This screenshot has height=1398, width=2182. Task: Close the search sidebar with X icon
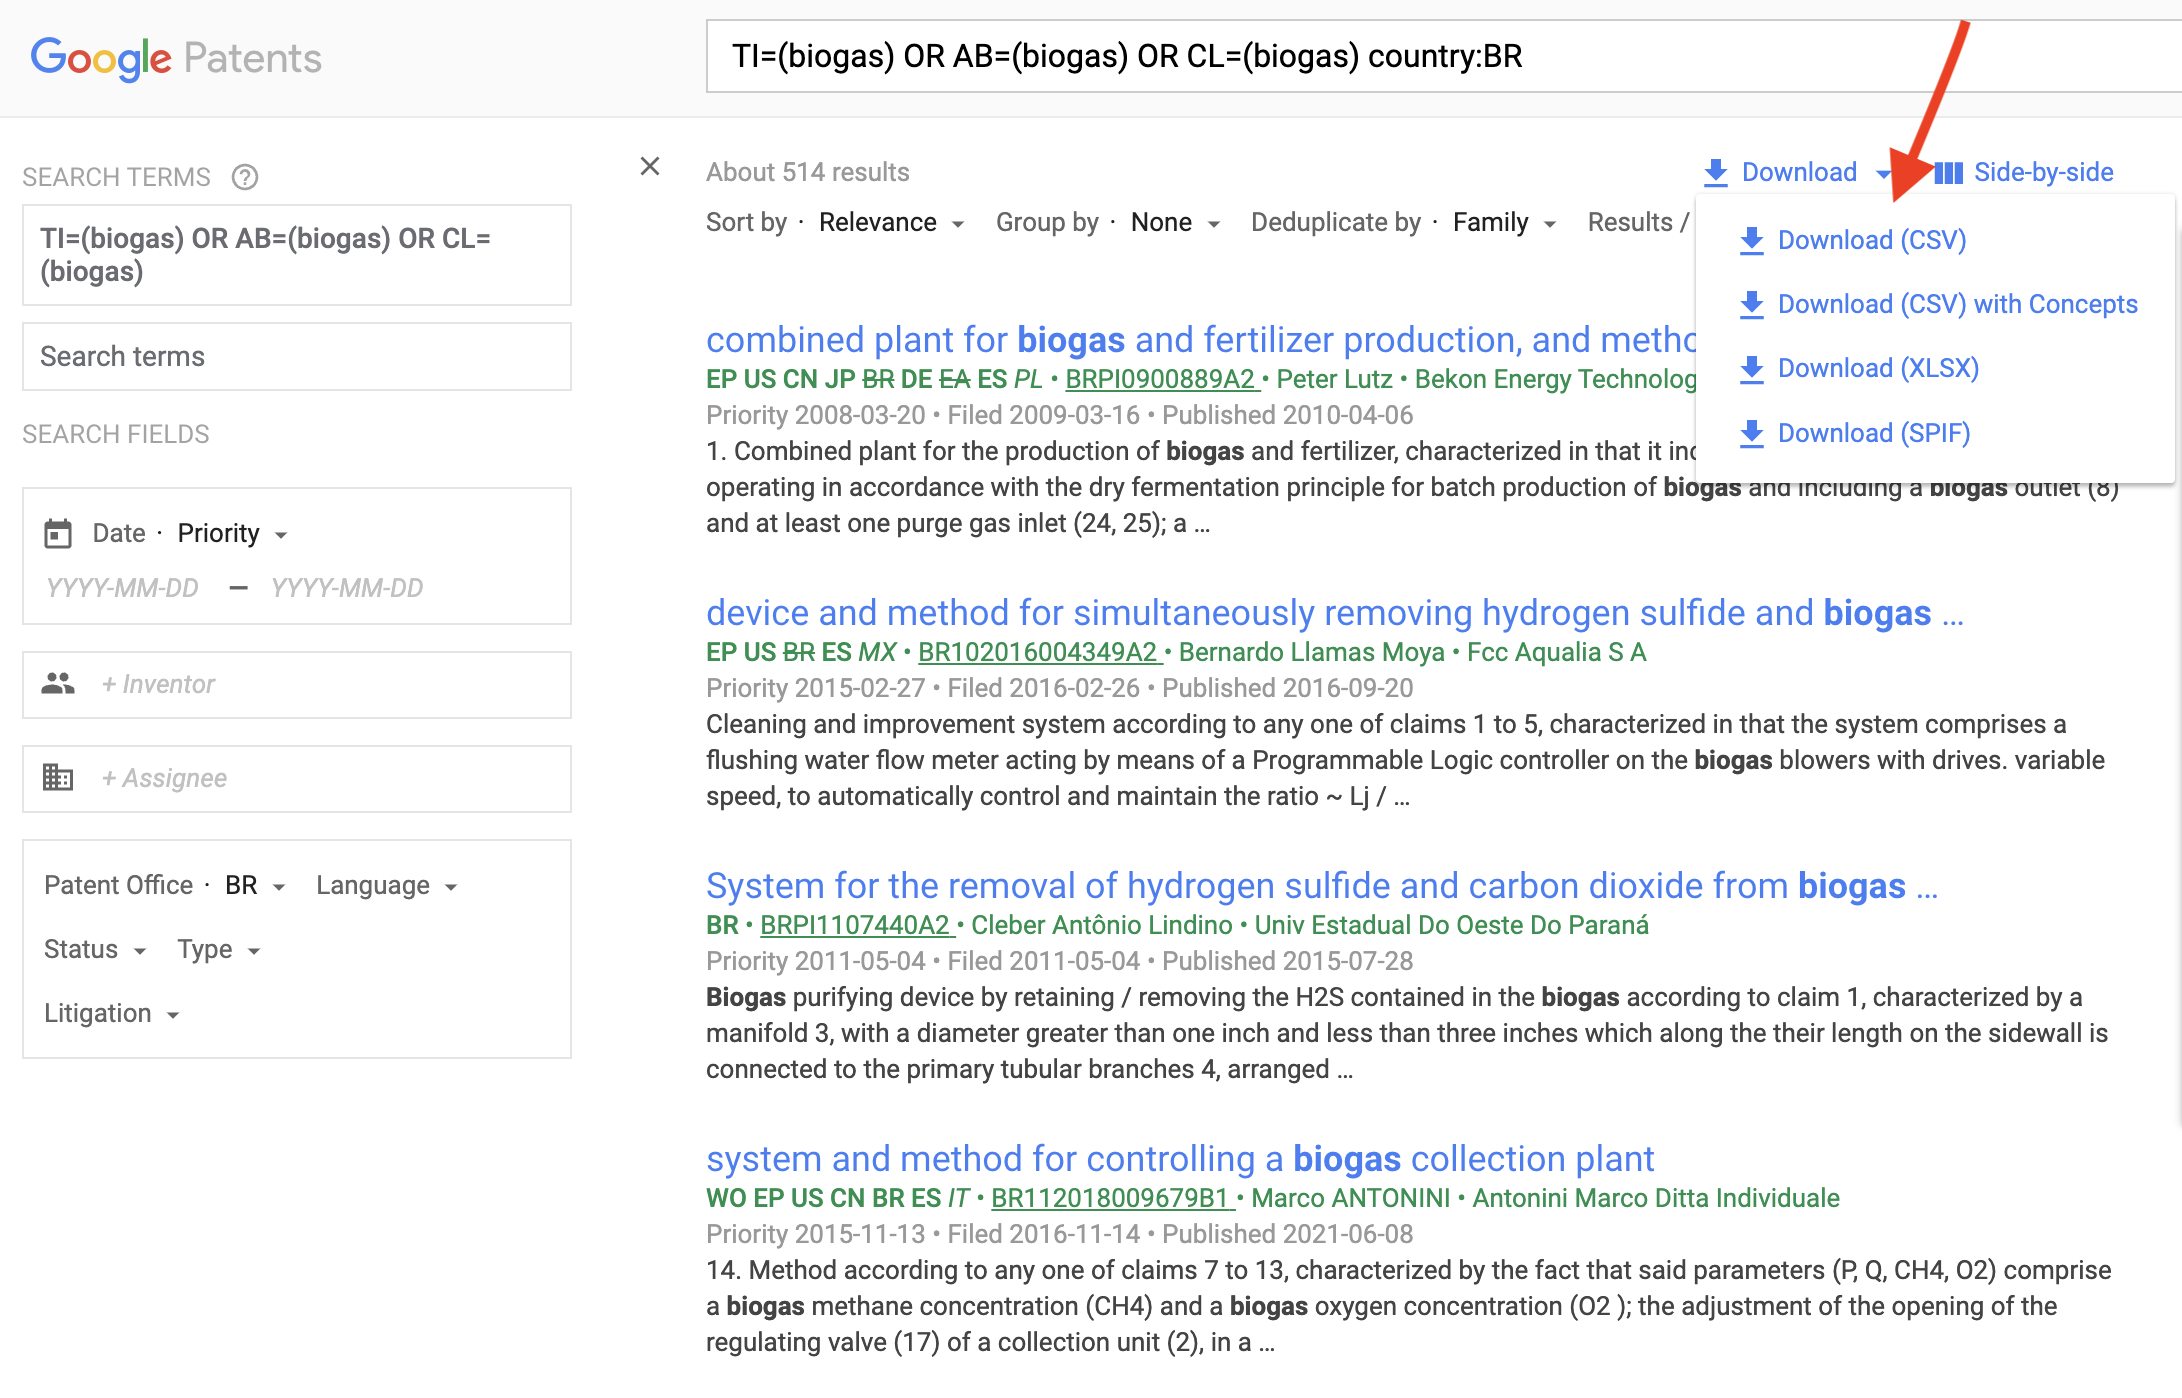[x=650, y=166]
